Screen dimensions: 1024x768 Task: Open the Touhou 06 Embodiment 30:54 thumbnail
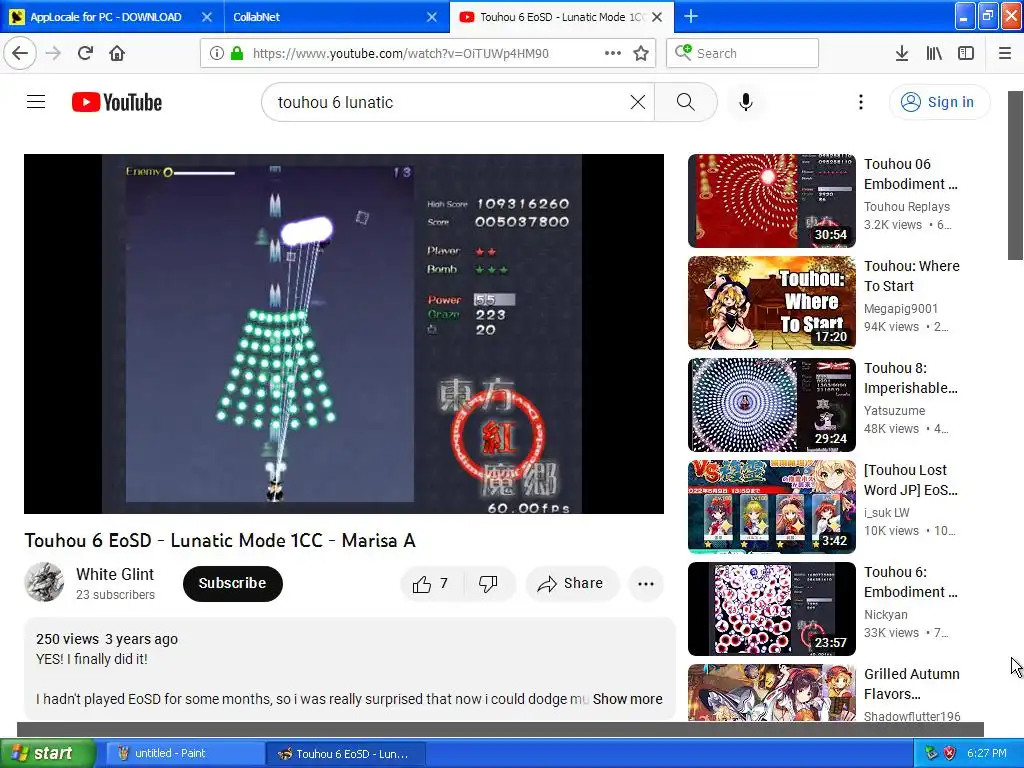click(x=771, y=200)
